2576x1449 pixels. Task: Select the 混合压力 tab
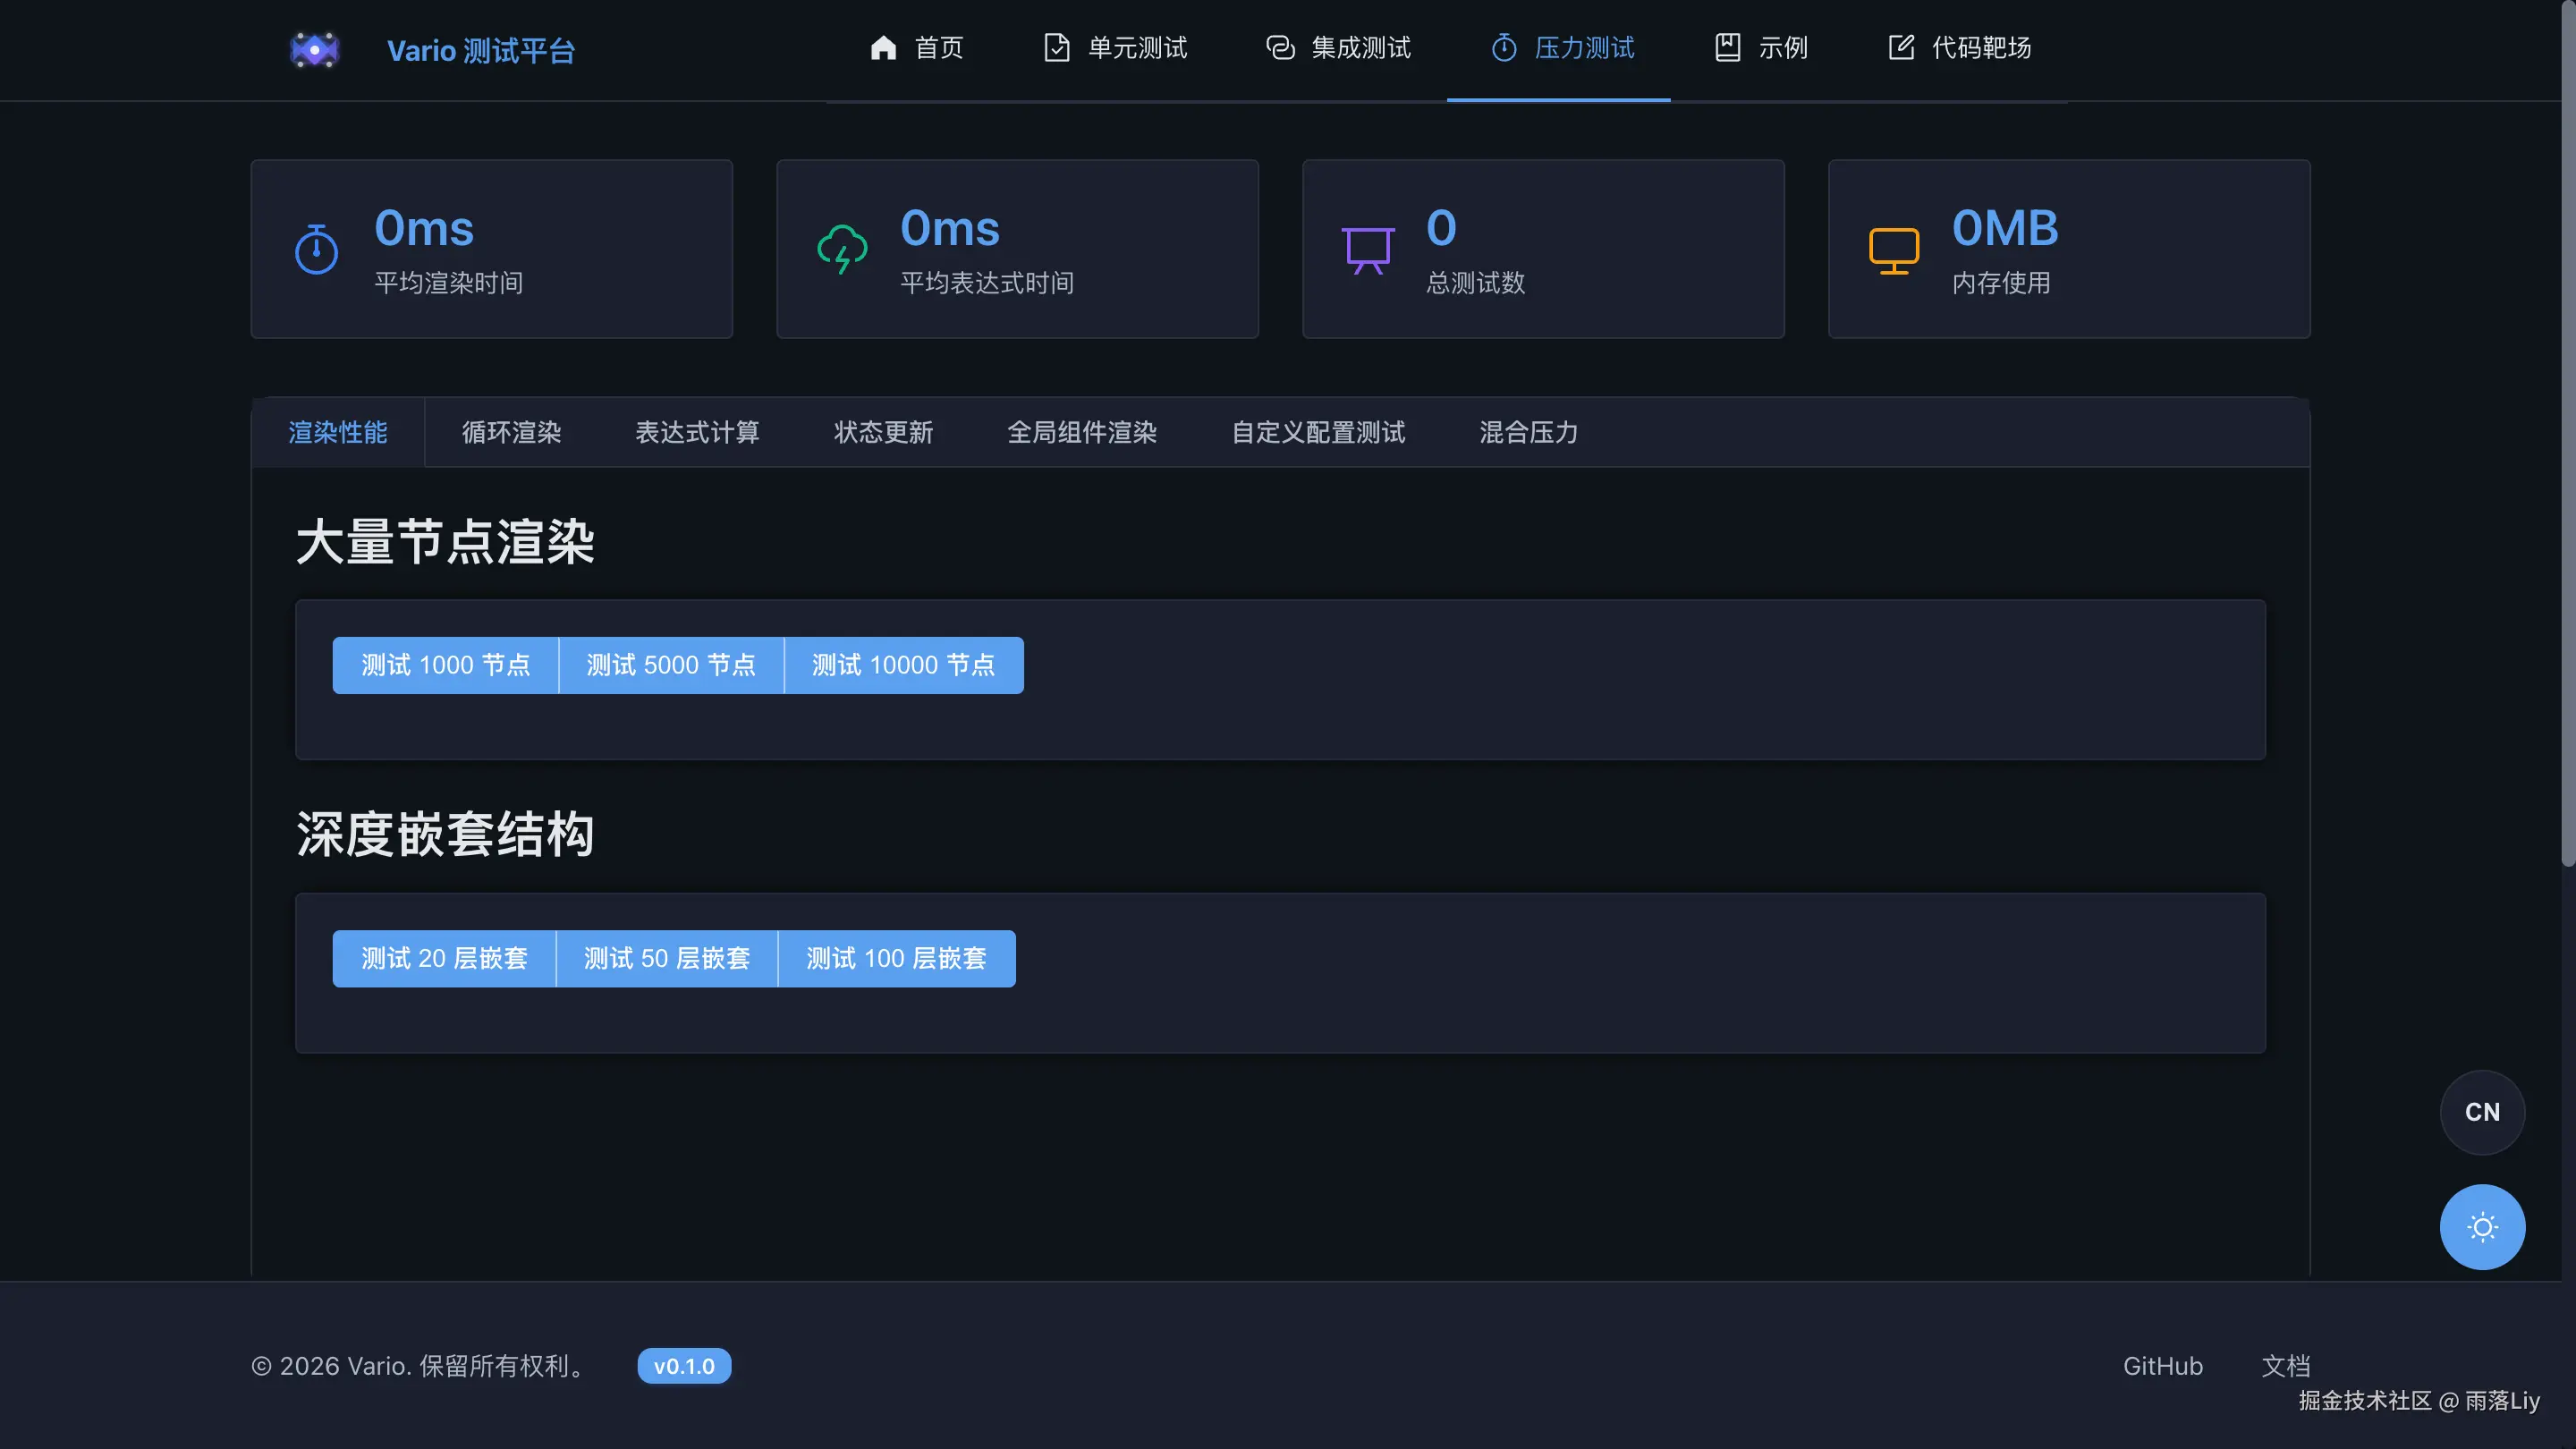tap(1528, 432)
